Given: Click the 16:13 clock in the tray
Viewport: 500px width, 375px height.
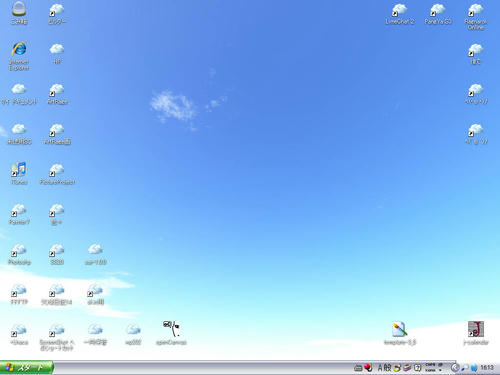Looking at the screenshot, I should [x=487, y=368].
